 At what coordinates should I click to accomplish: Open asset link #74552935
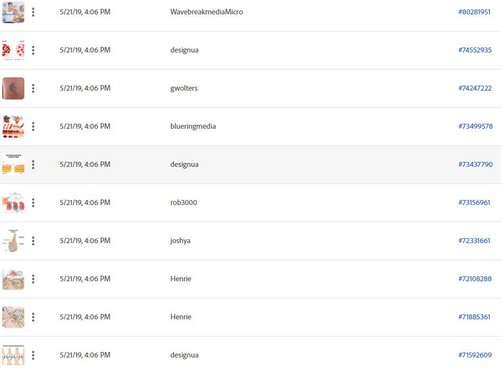[x=475, y=50]
